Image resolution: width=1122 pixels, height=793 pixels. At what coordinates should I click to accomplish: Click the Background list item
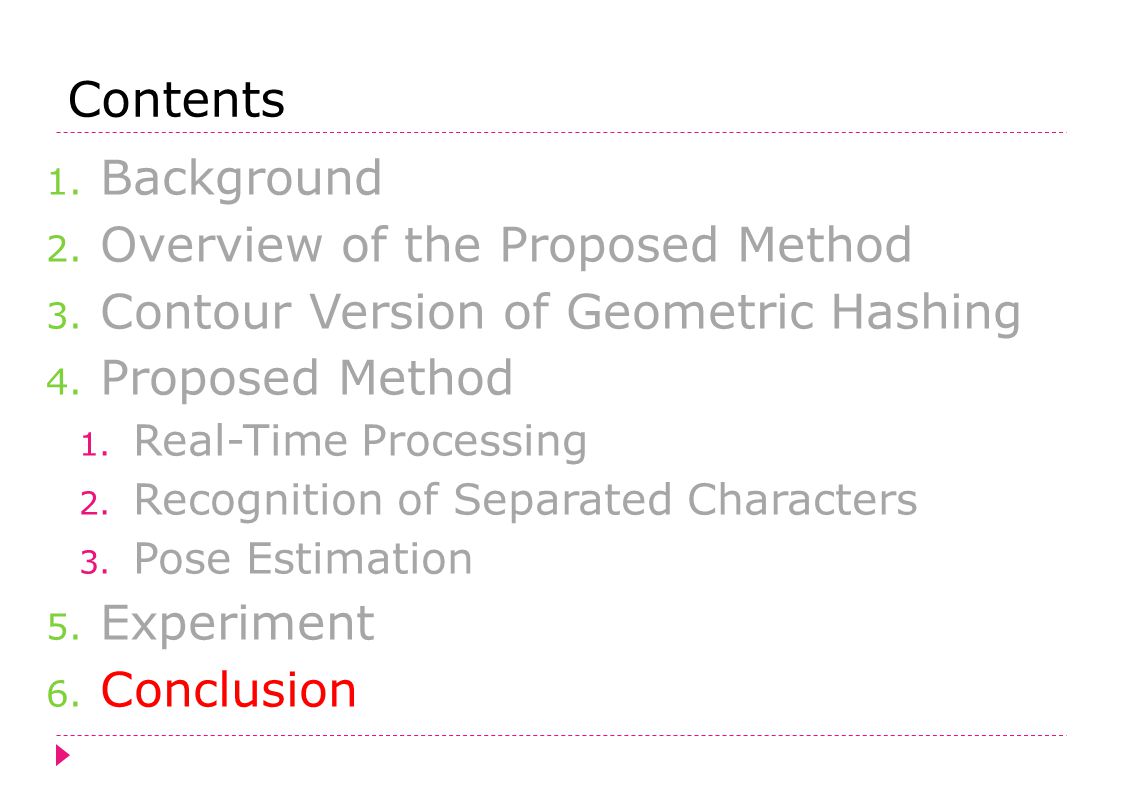[241, 177]
